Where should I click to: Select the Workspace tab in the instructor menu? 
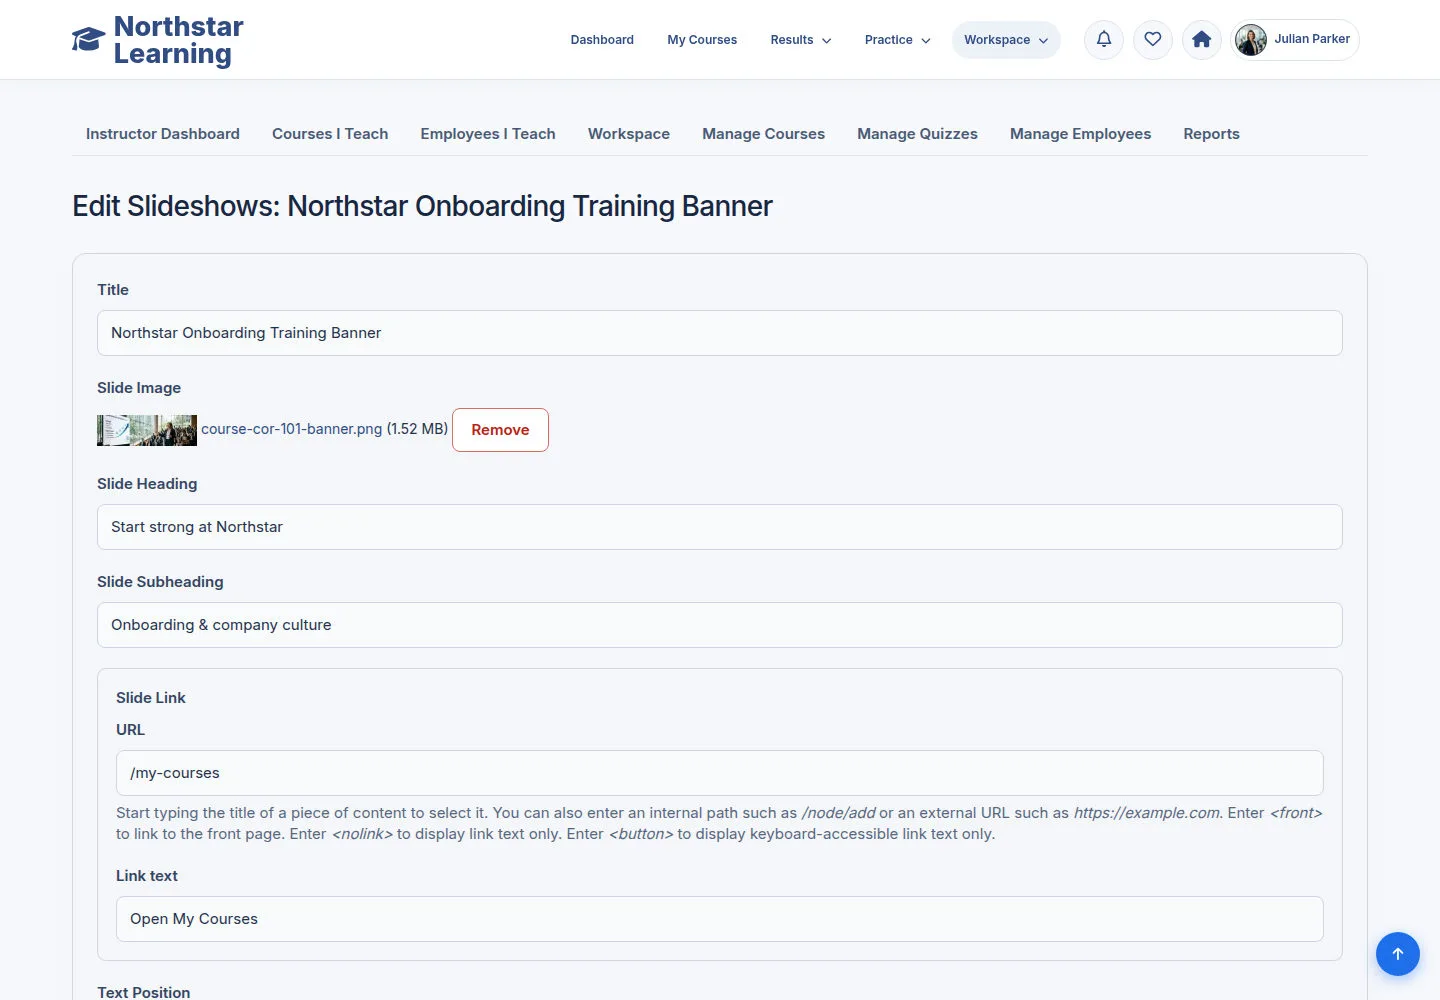coord(629,134)
